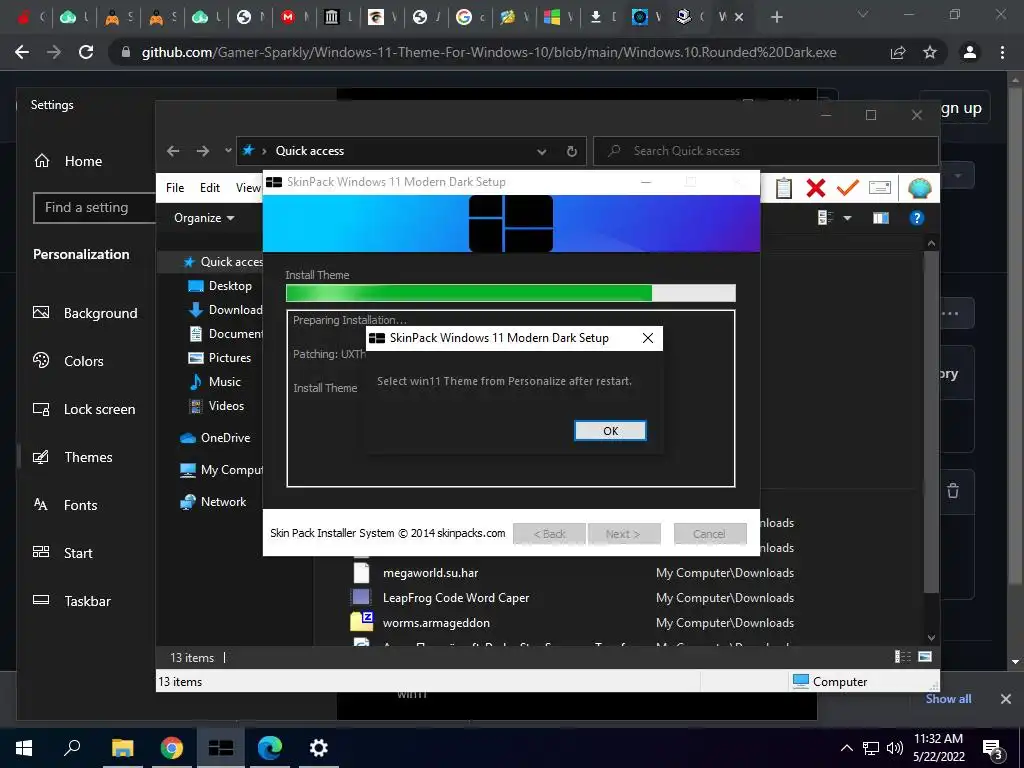Click the orange checkmark properties icon
This screenshot has height=768, width=1024.
click(x=848, y=188)
